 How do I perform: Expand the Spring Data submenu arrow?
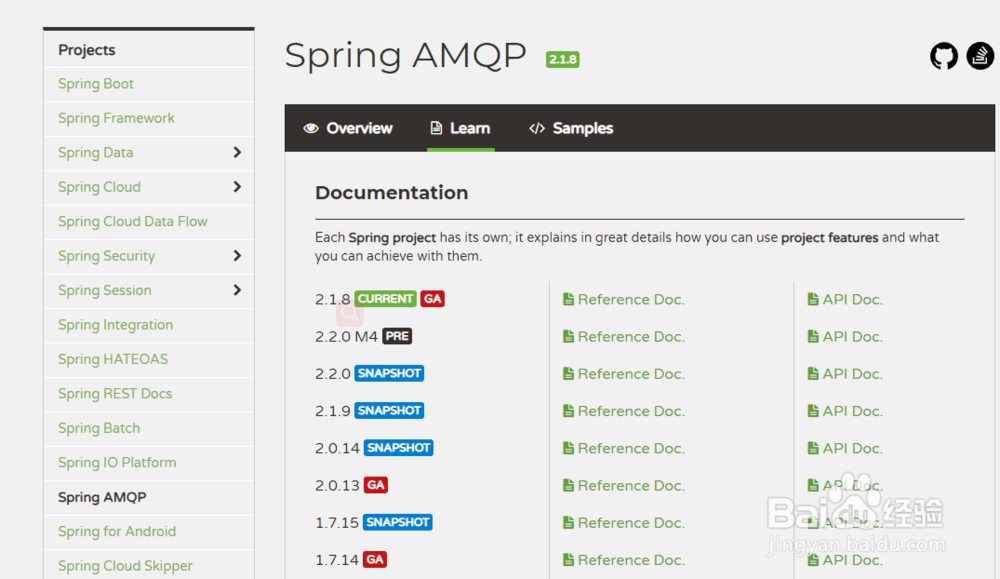(x=237, y=152)
